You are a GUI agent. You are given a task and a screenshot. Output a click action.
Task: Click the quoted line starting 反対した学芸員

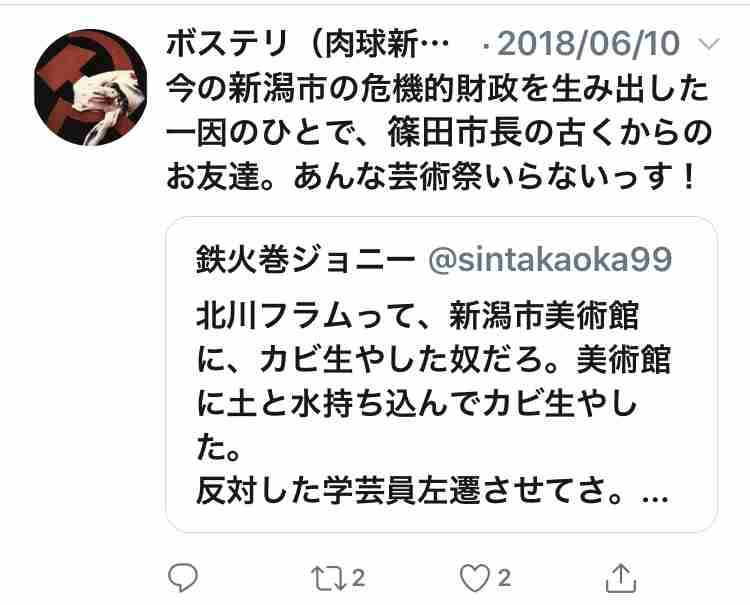(x=432, y=492)
